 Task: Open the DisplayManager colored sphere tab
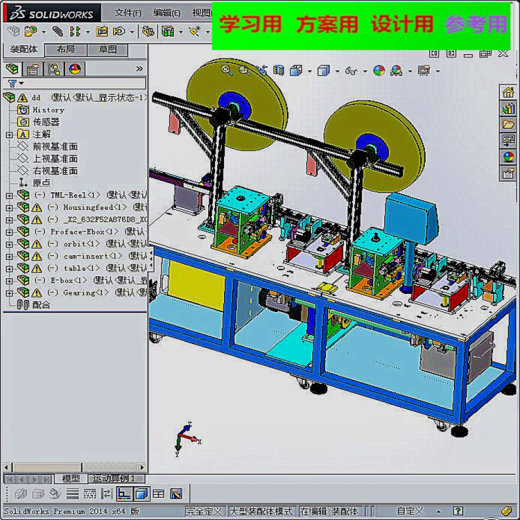(75, 69)
